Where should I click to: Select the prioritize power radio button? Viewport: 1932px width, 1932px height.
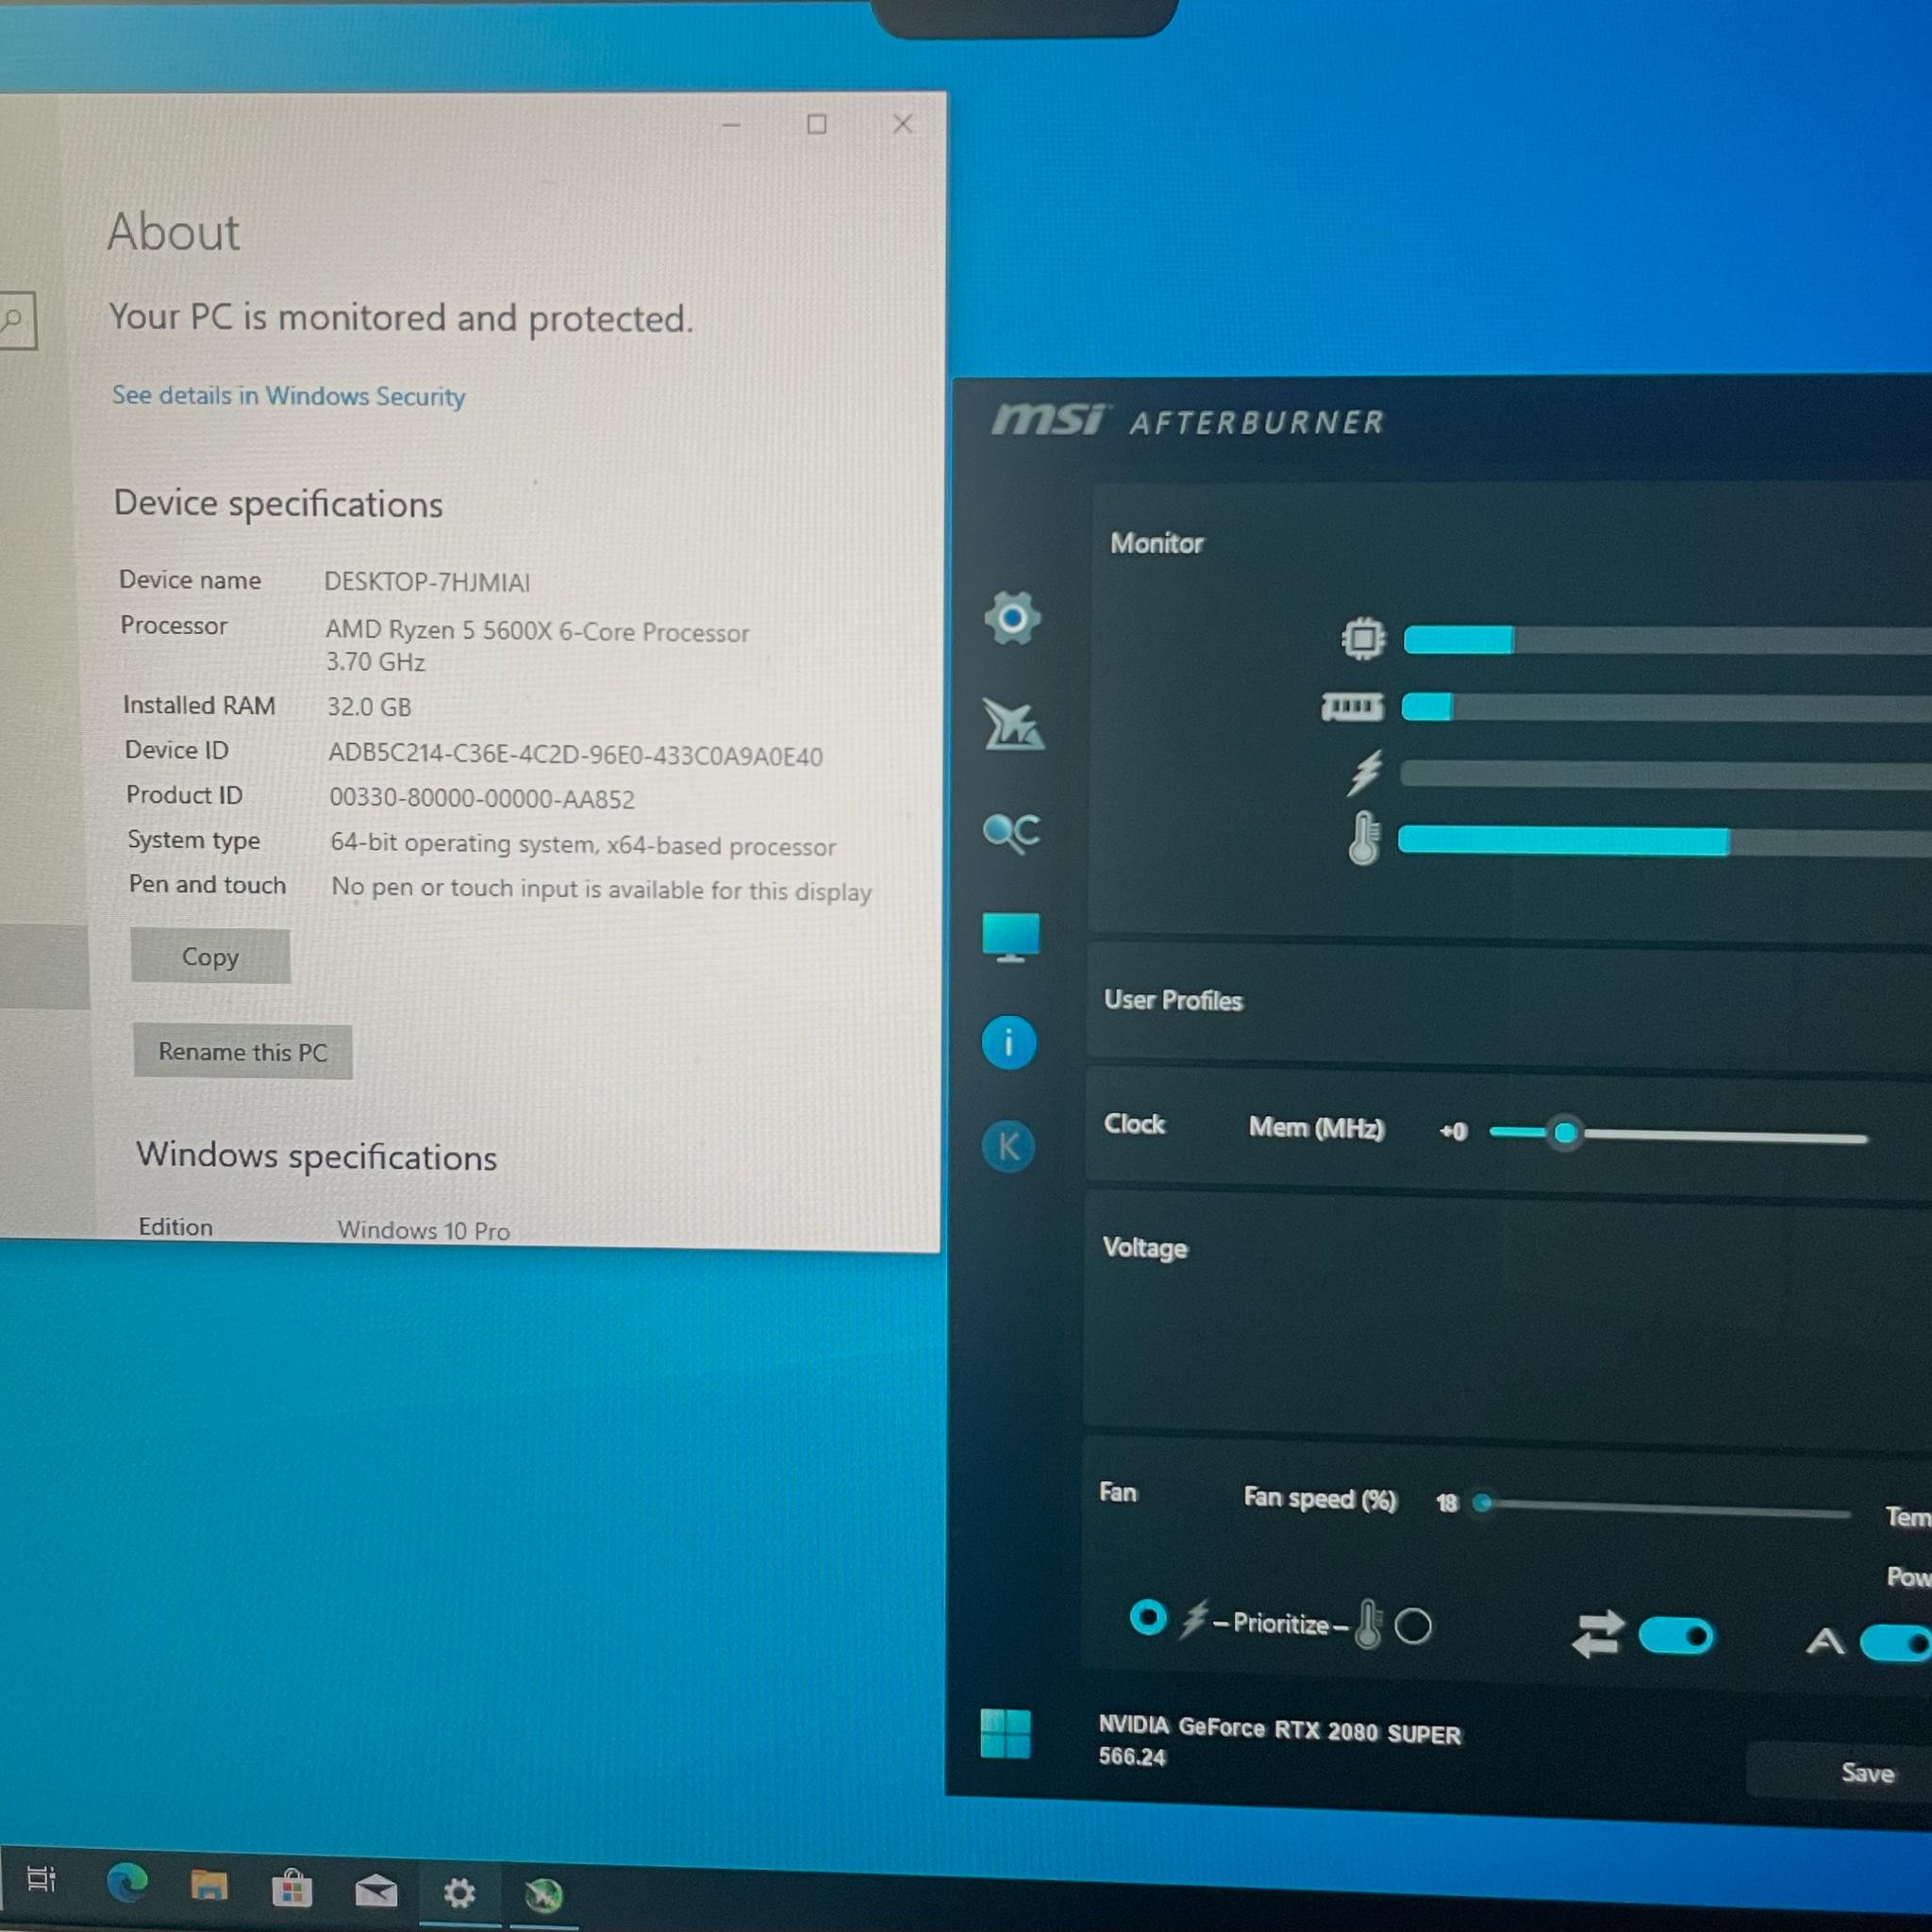(1148, 1617)
